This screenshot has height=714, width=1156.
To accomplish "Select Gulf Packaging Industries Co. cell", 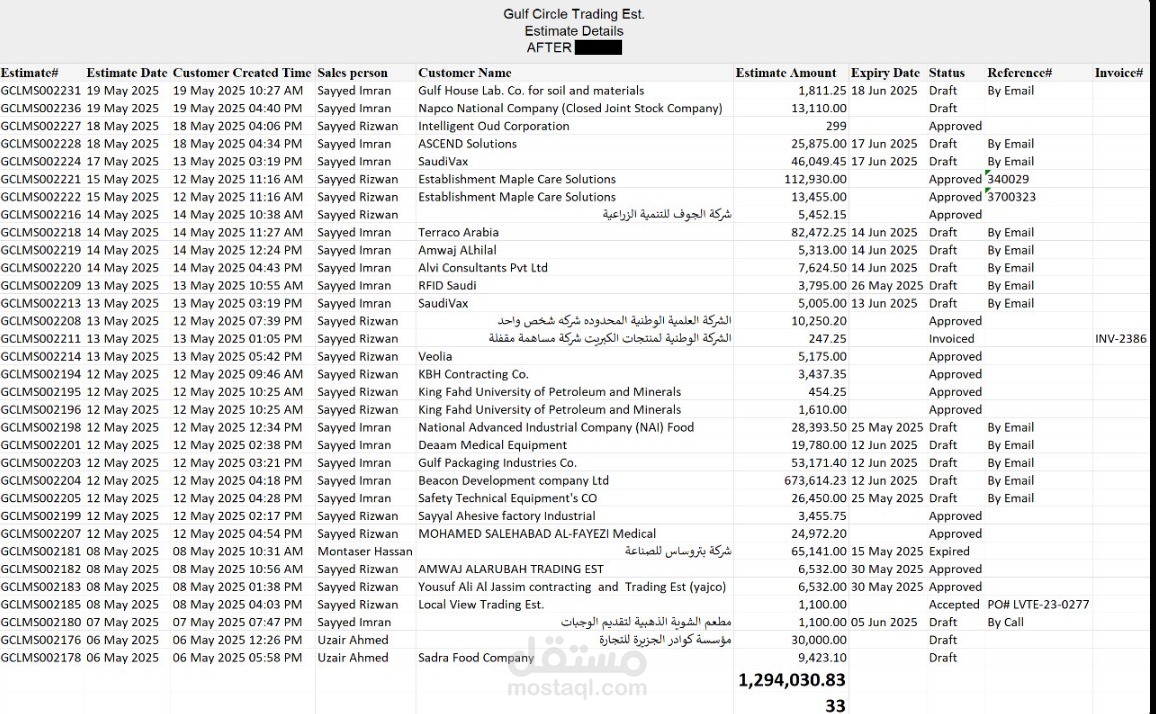I will [x=497, y=462].
